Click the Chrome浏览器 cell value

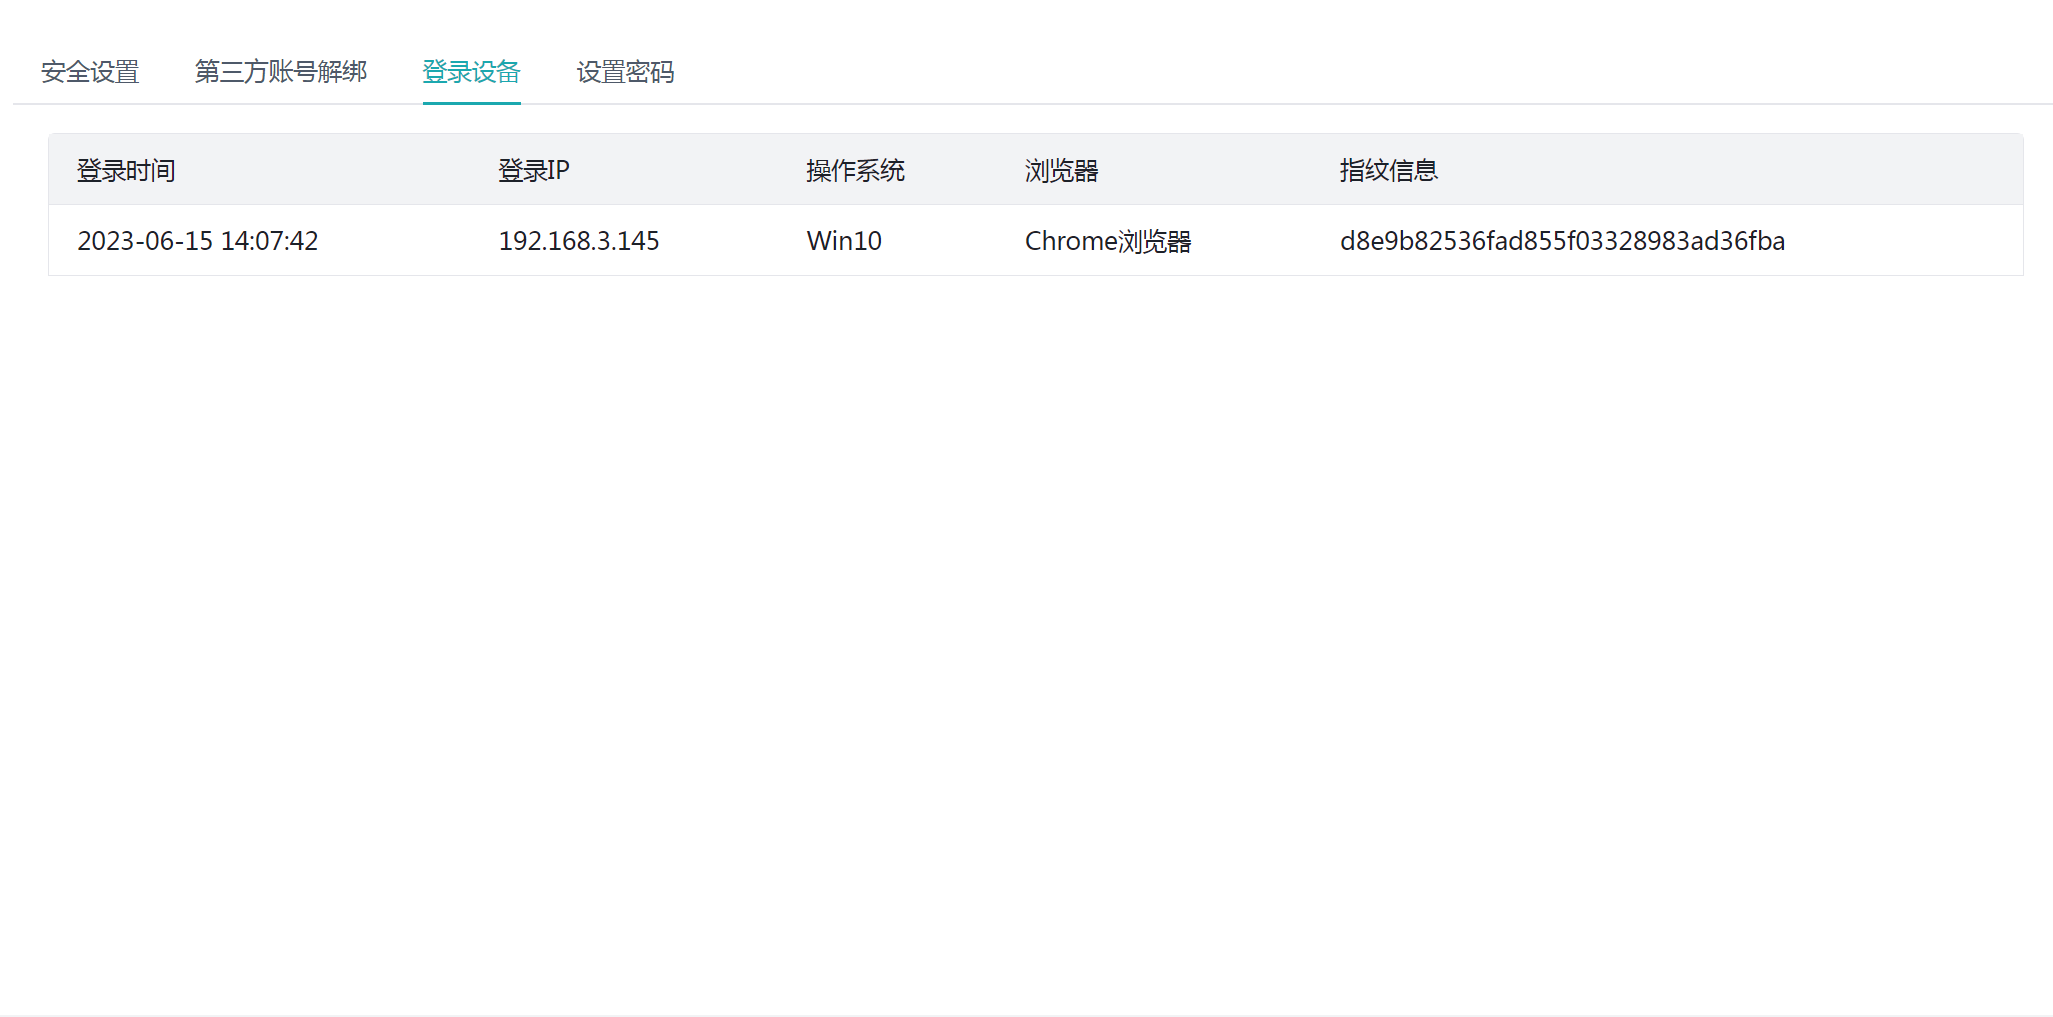click(x=1107, y=241)
